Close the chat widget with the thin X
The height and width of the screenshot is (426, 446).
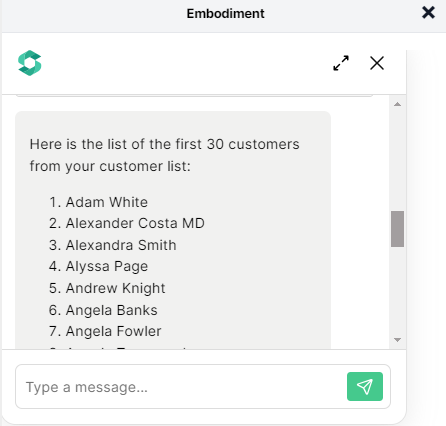(377, 63)
